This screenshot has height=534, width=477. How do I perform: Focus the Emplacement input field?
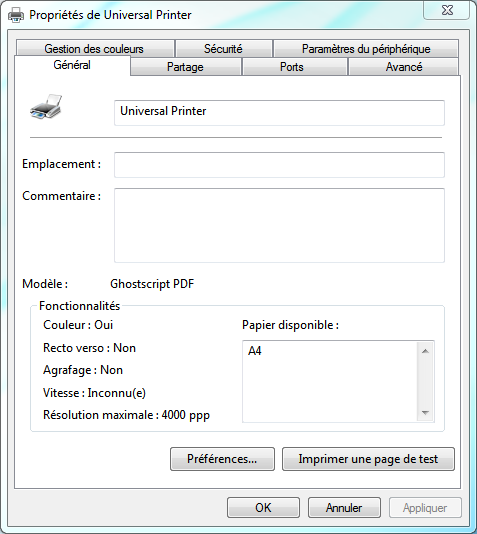pos(279,165)
